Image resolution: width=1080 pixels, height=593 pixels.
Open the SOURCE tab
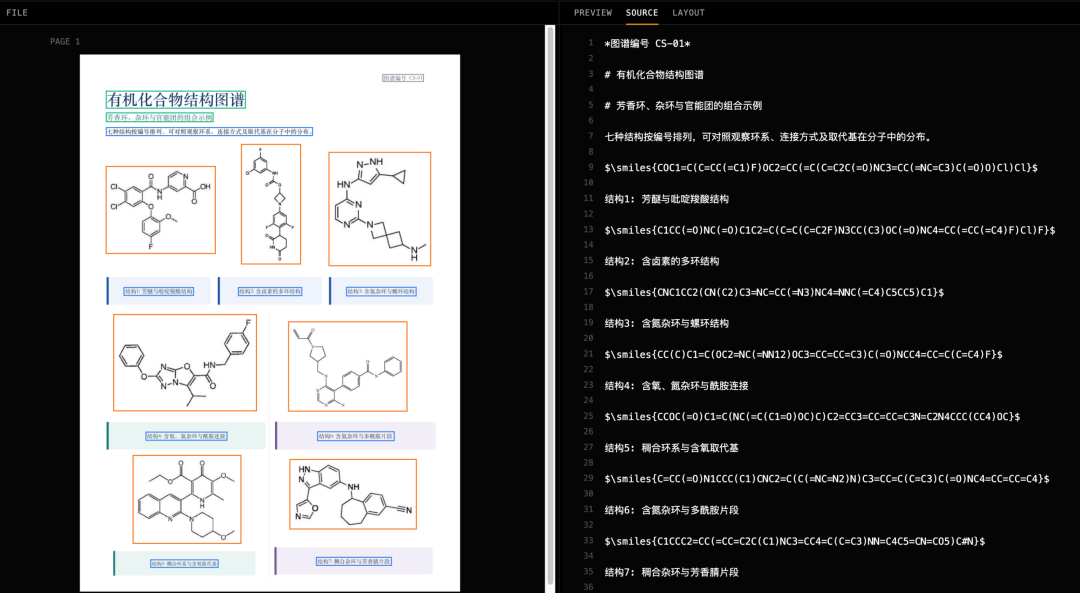[641, 12]
